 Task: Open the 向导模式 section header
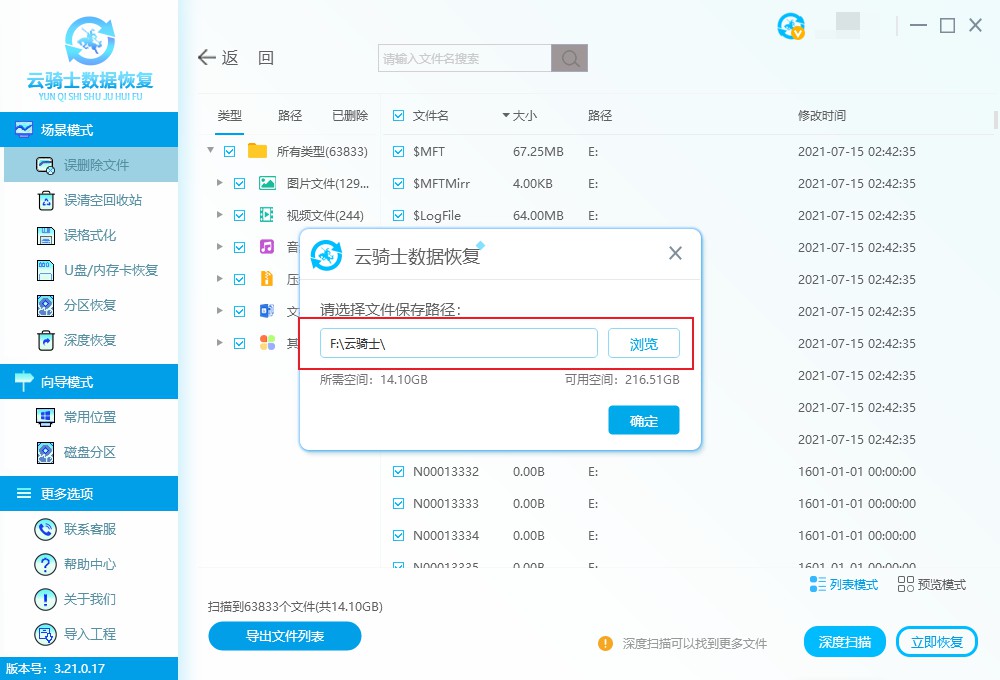tap(89, 381)
